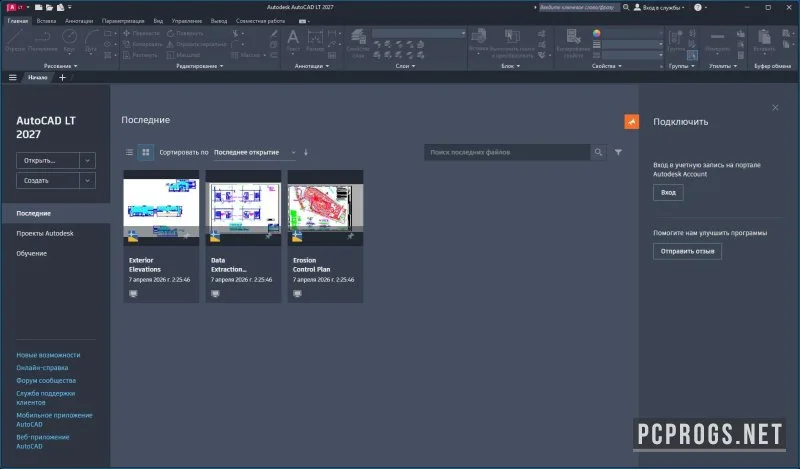This screenshot has height=469, width=800.
Task: Switch recent files to grid view
Action: (145, 152)
